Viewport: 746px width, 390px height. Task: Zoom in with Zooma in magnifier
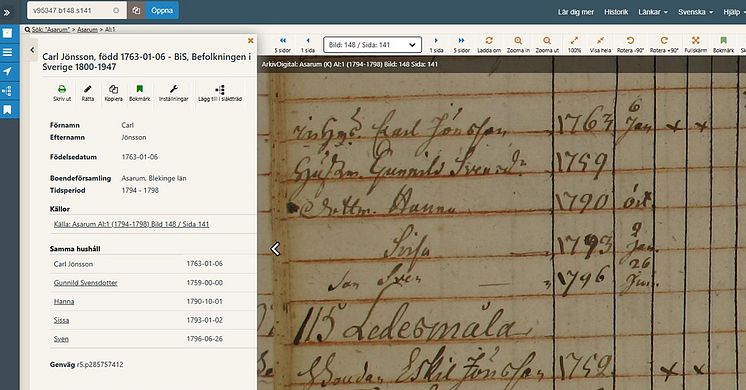click(x=518, y=45)
